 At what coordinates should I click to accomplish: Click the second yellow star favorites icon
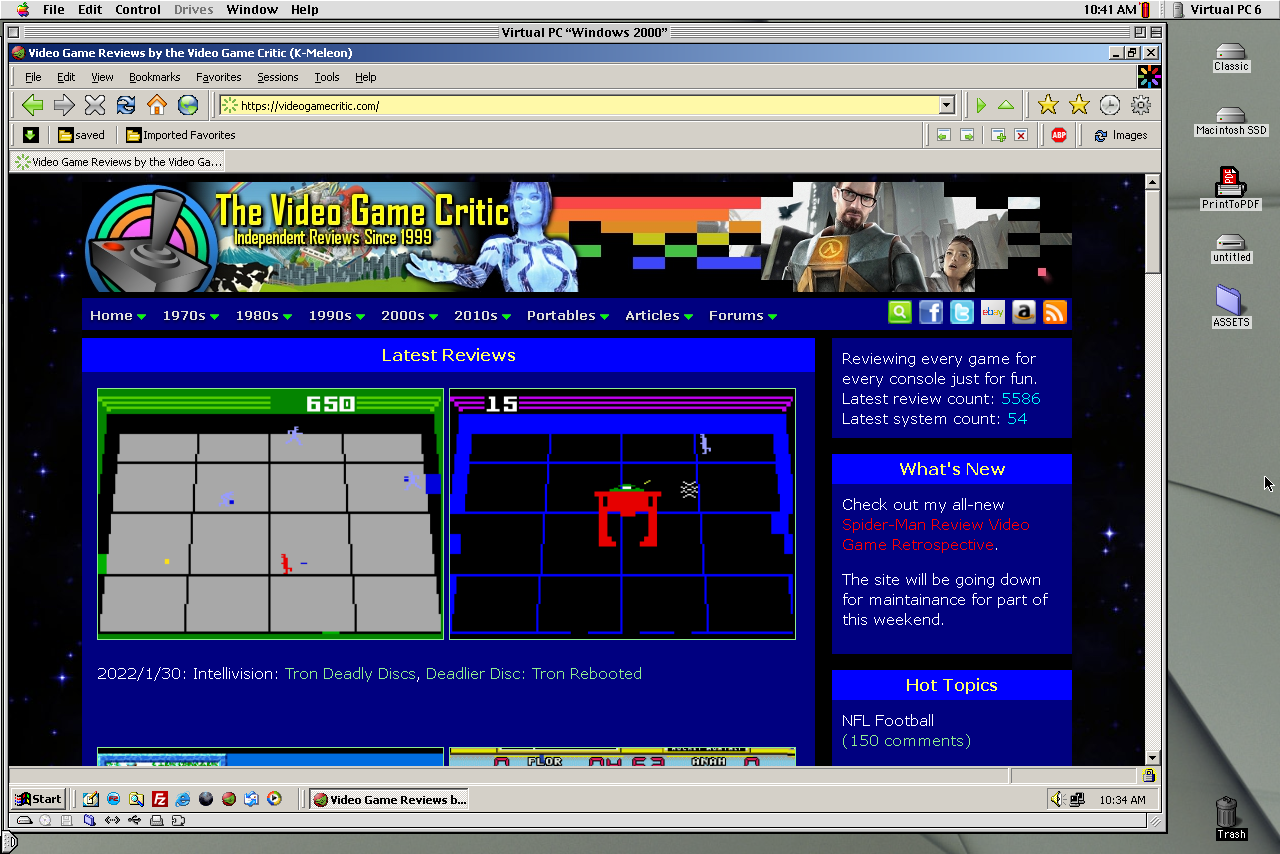pyautogui.click(x=1079, y=105)
